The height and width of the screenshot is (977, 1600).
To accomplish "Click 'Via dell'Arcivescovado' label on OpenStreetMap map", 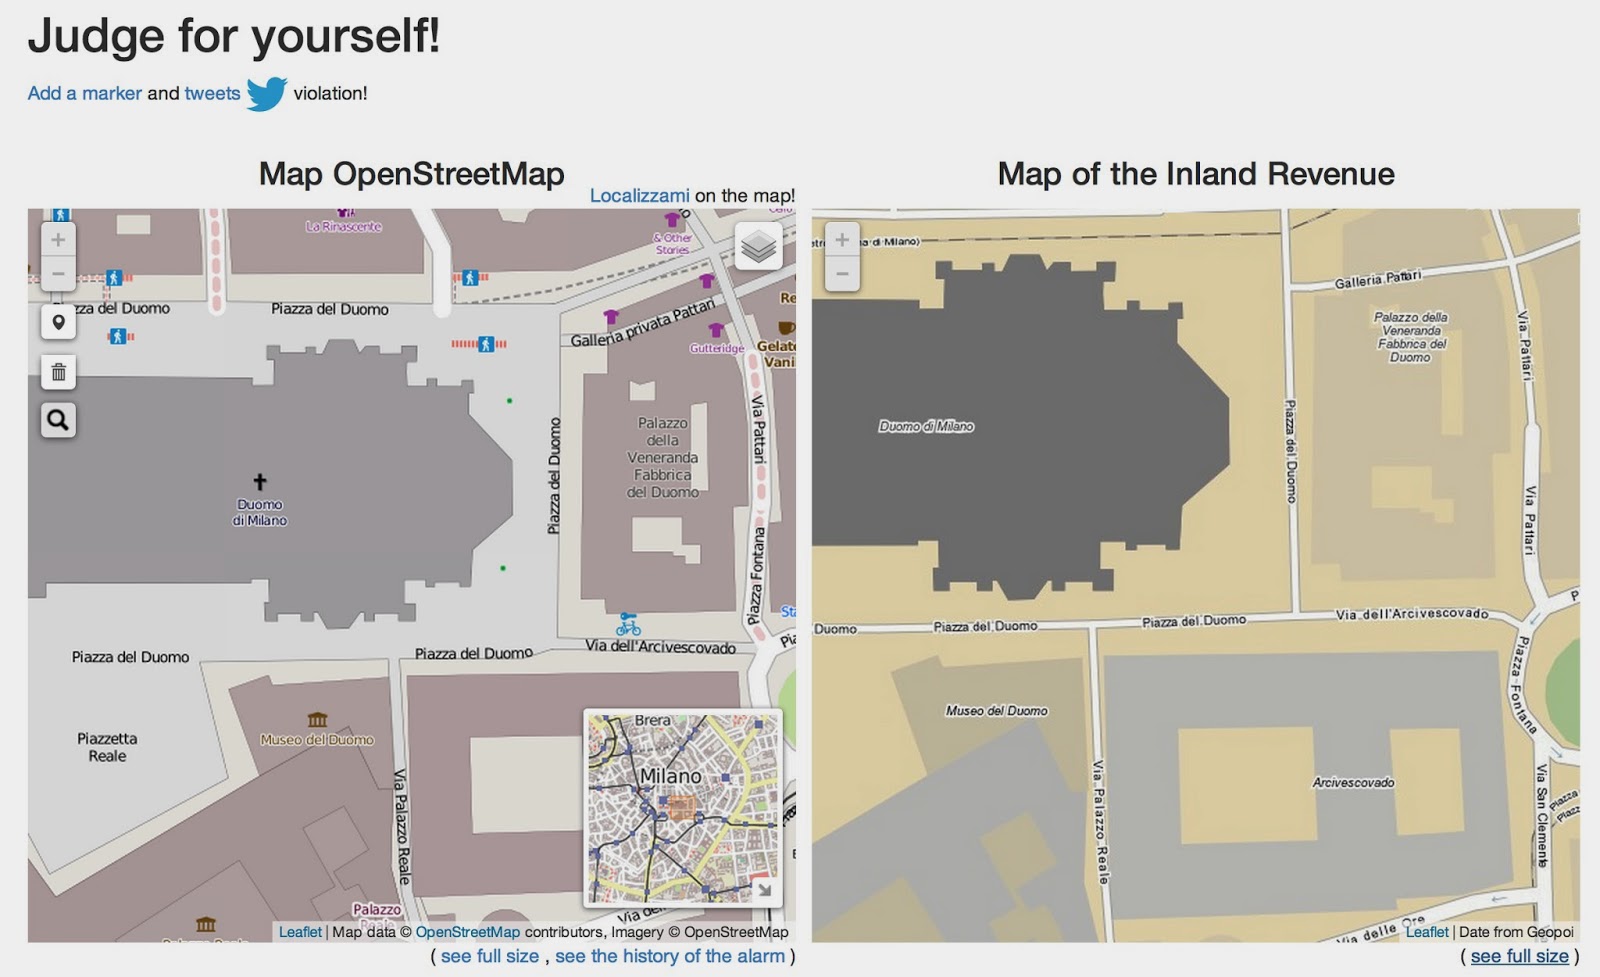I will tap(660, 647).
